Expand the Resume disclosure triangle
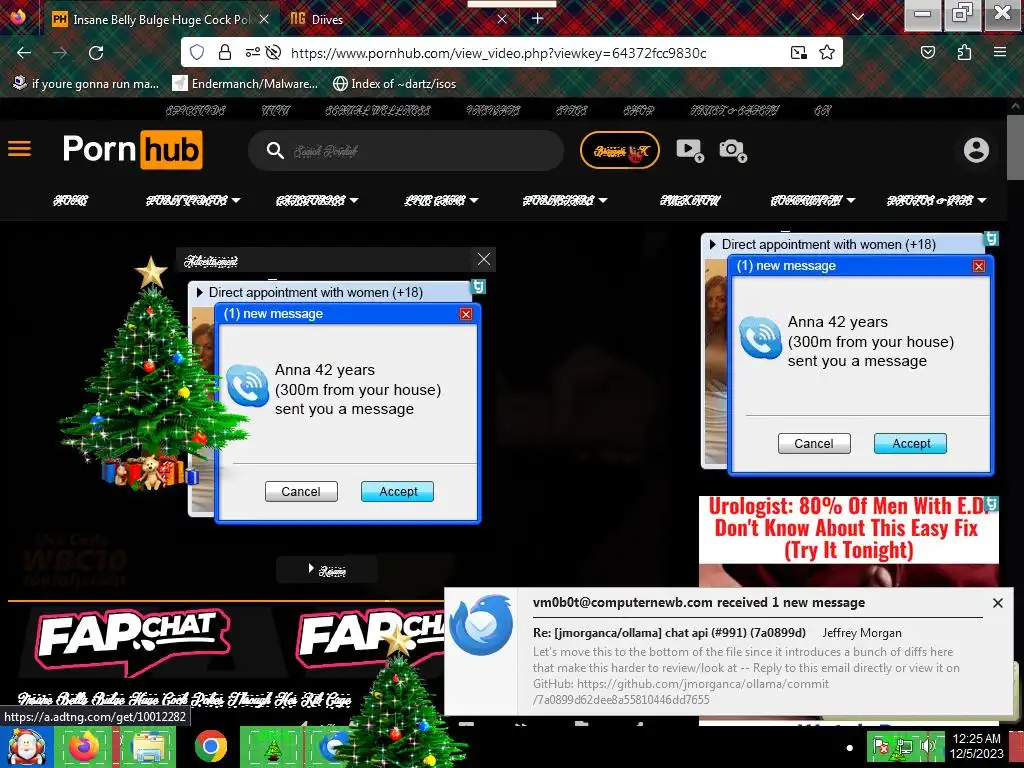 click(312, 569)
